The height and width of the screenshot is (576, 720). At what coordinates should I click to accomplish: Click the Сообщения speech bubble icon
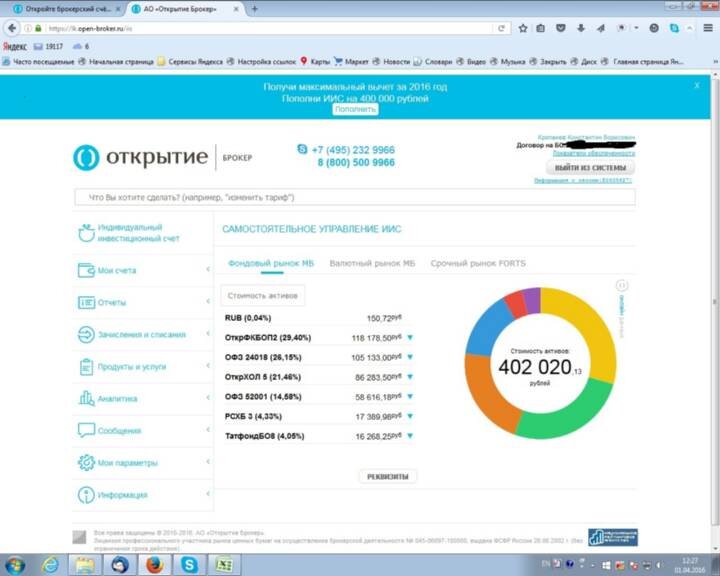pos(86,430)
